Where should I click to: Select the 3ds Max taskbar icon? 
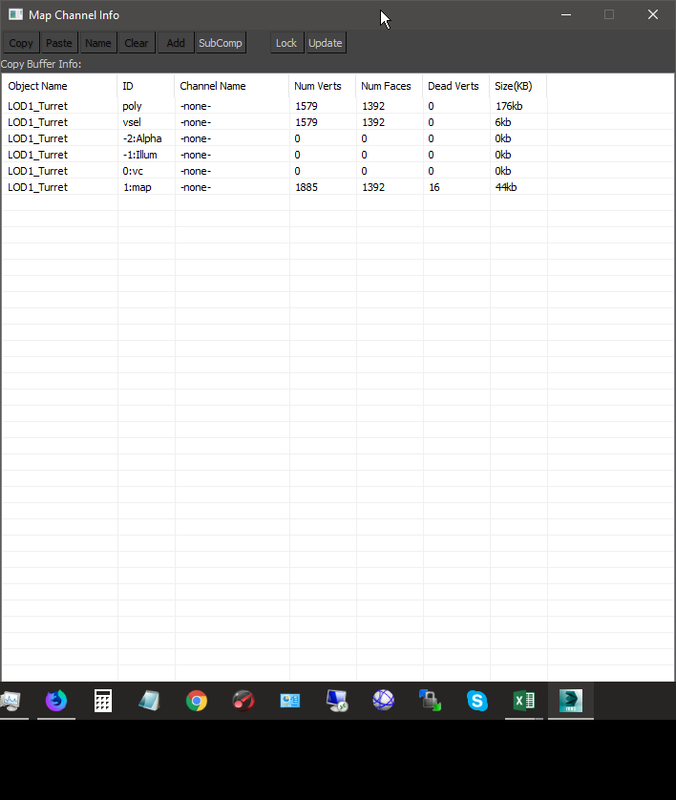click(570, 701)
